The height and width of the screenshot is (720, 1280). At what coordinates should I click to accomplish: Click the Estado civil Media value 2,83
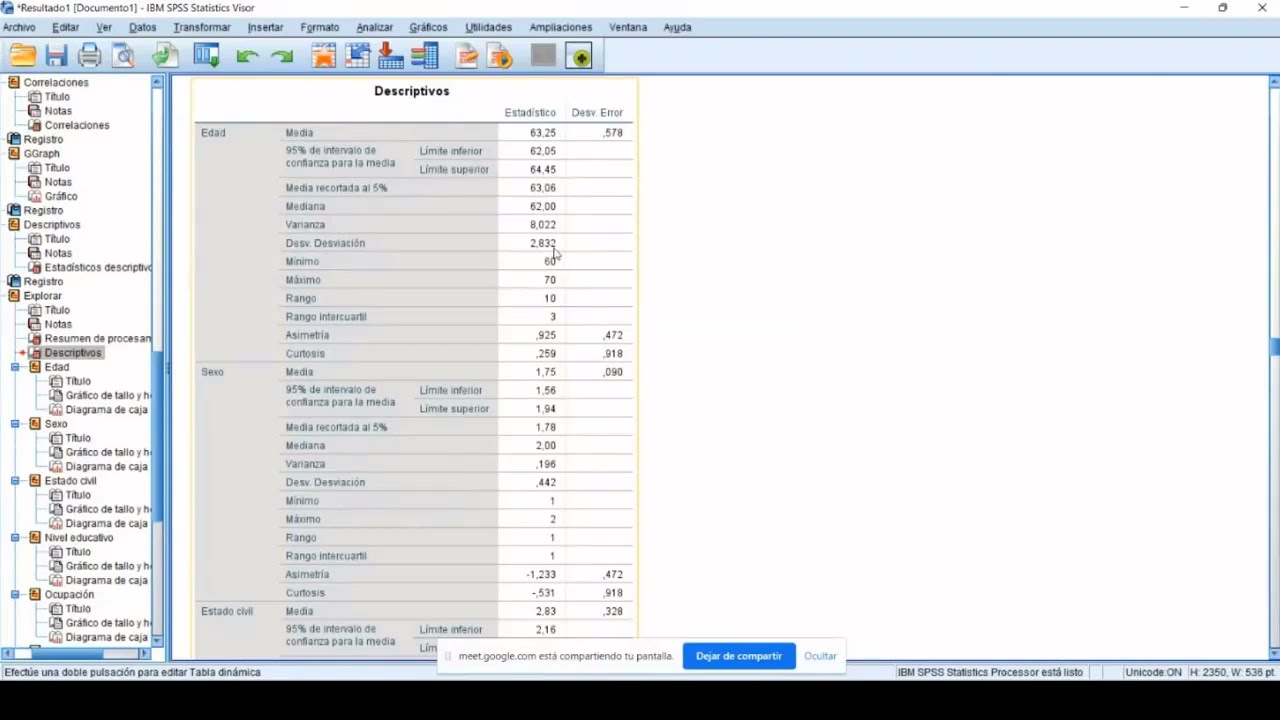pos(545,612)
